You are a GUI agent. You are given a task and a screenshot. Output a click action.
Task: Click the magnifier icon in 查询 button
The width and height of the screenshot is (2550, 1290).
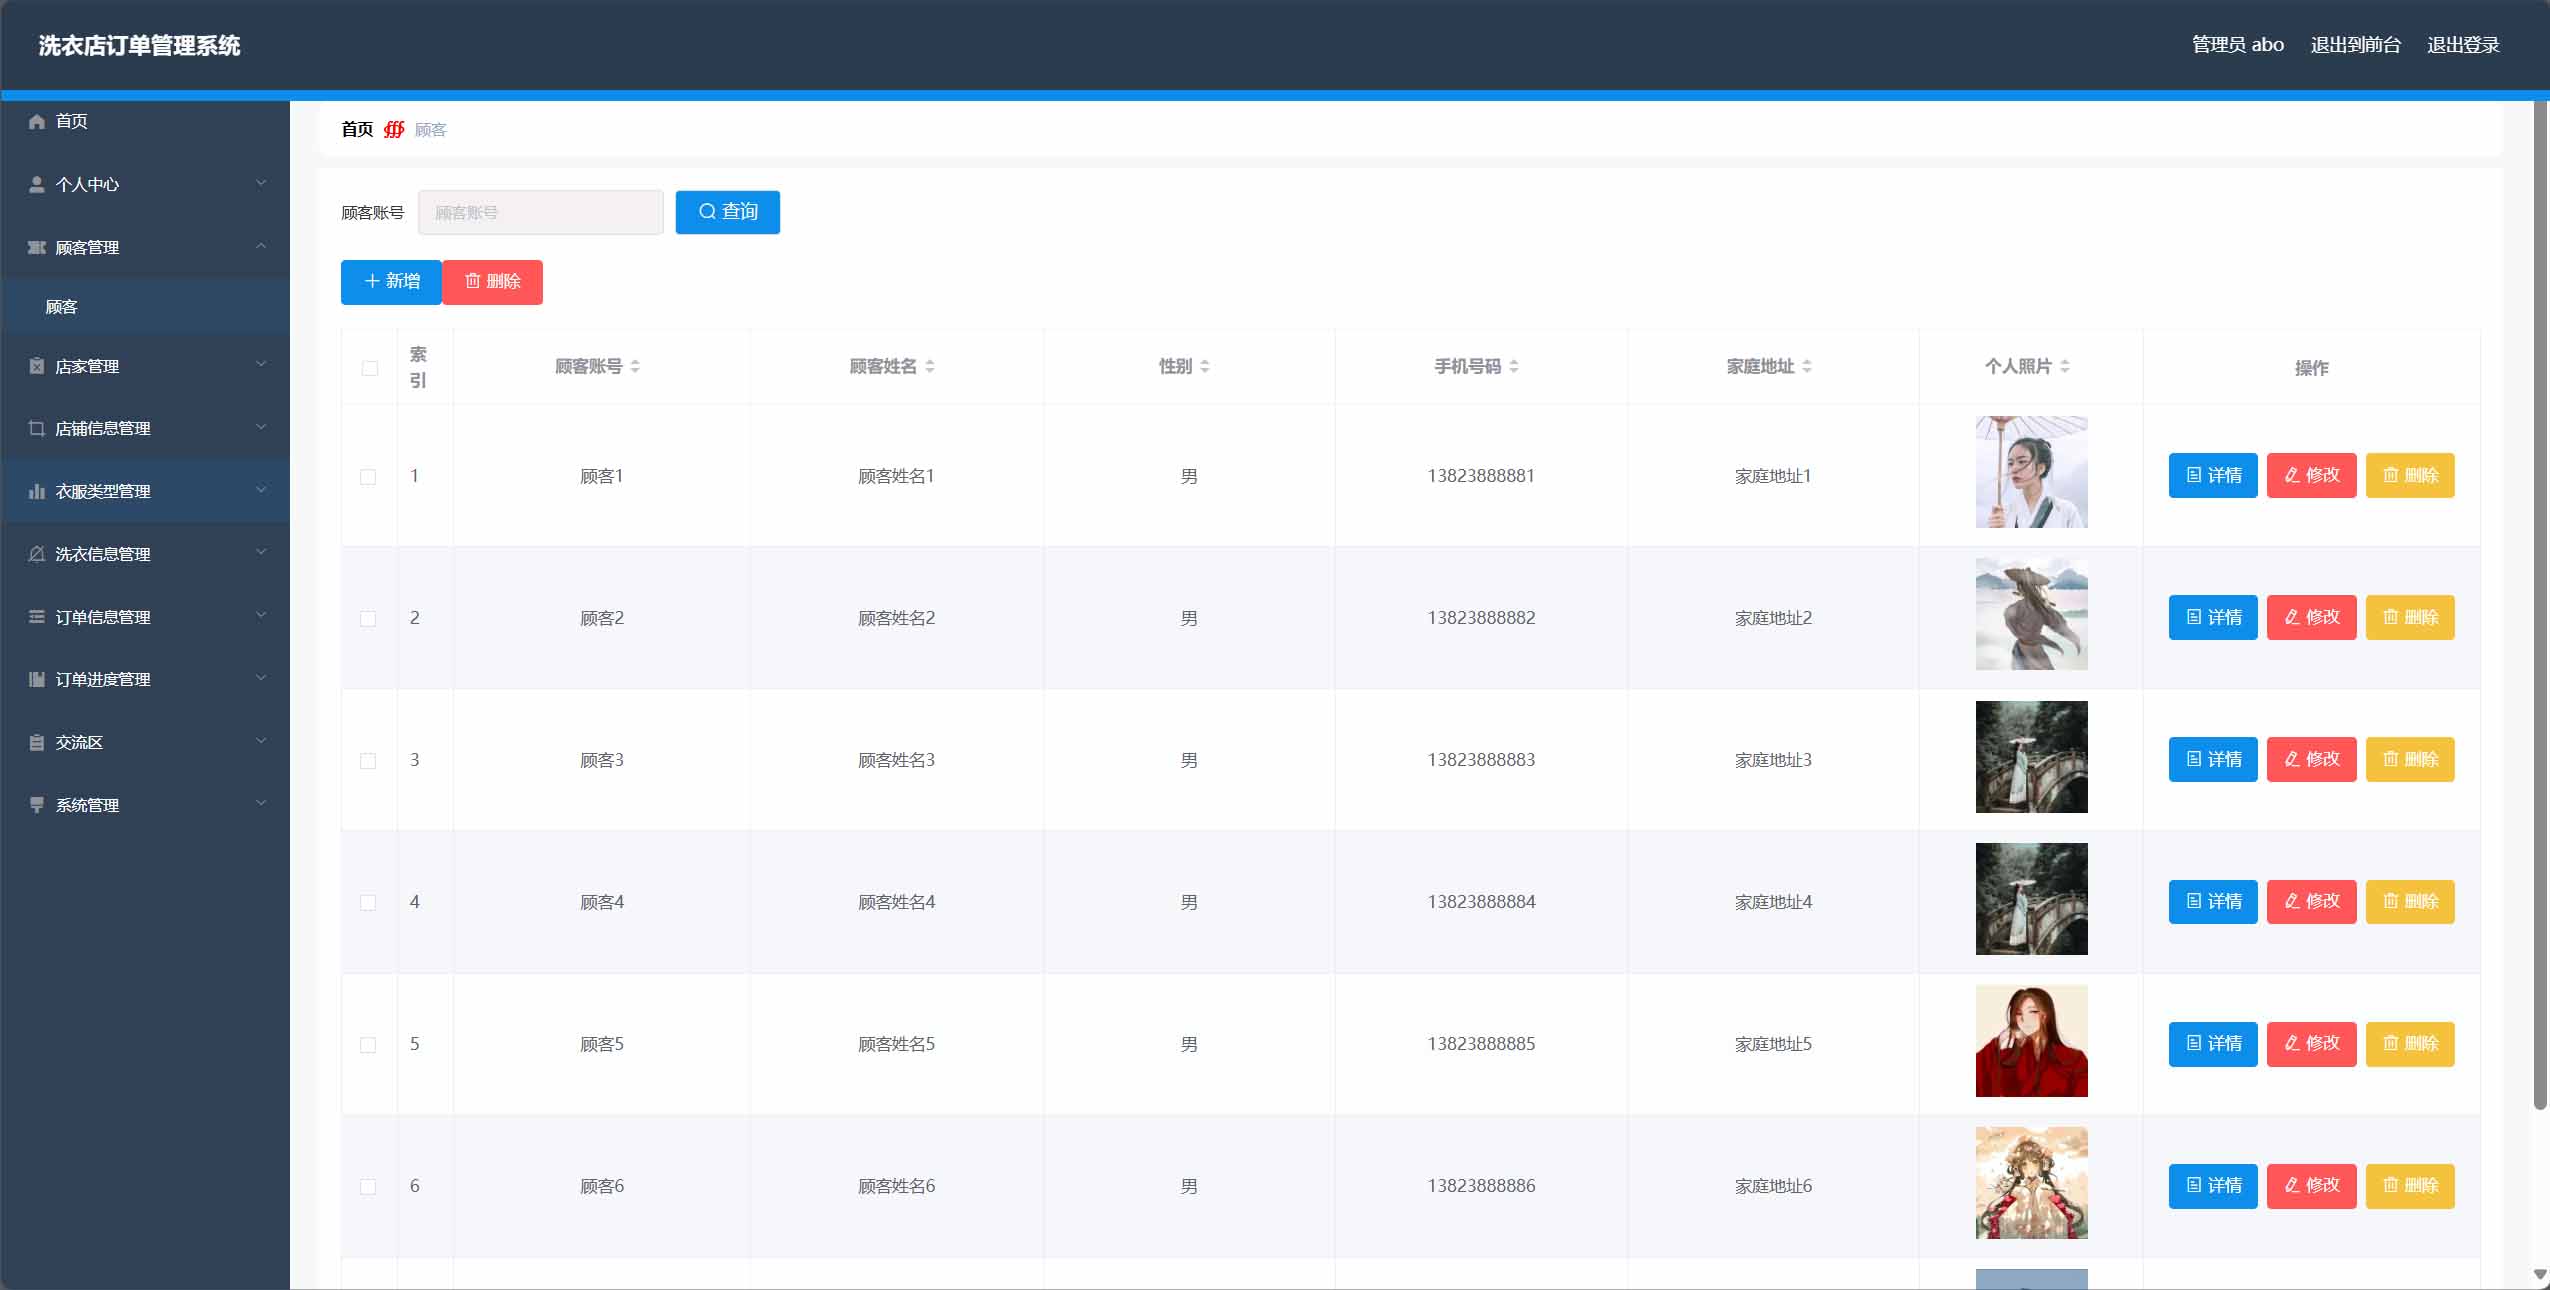pos(707,212)
